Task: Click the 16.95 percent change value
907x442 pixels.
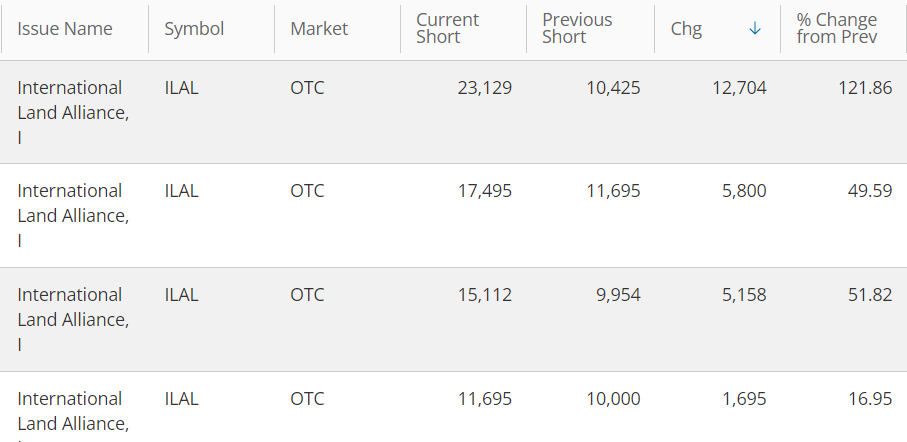Action: [x=870, y=399]
